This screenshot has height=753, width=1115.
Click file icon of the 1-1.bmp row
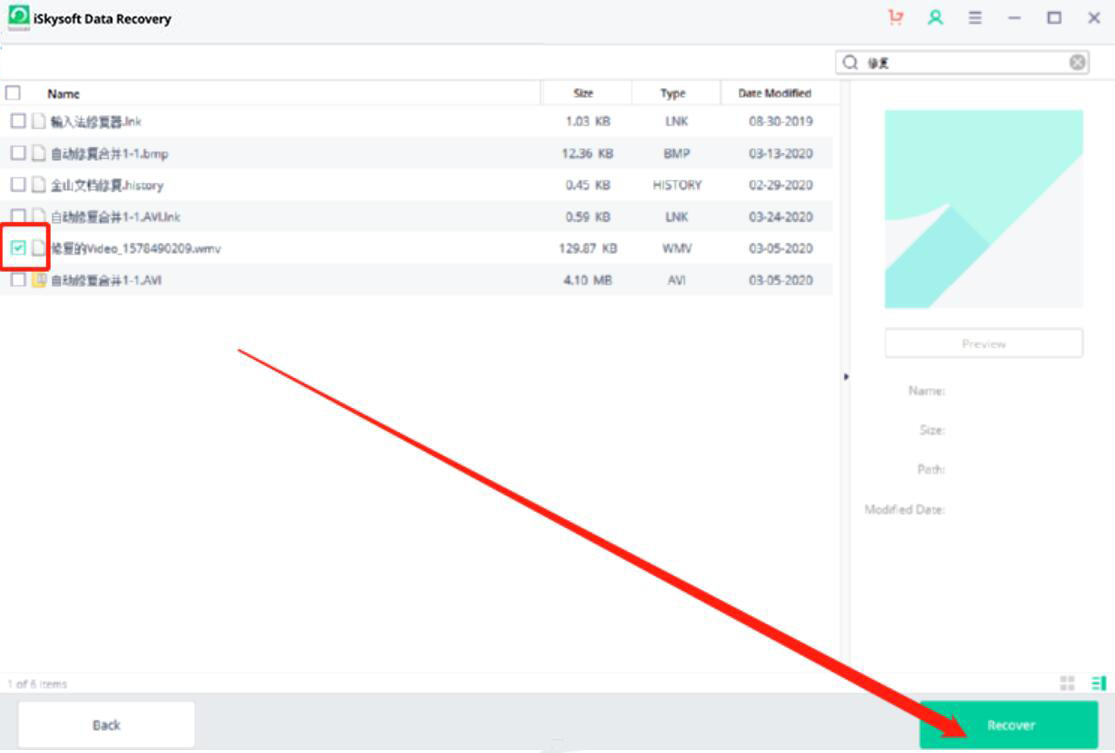coord(38,153)
